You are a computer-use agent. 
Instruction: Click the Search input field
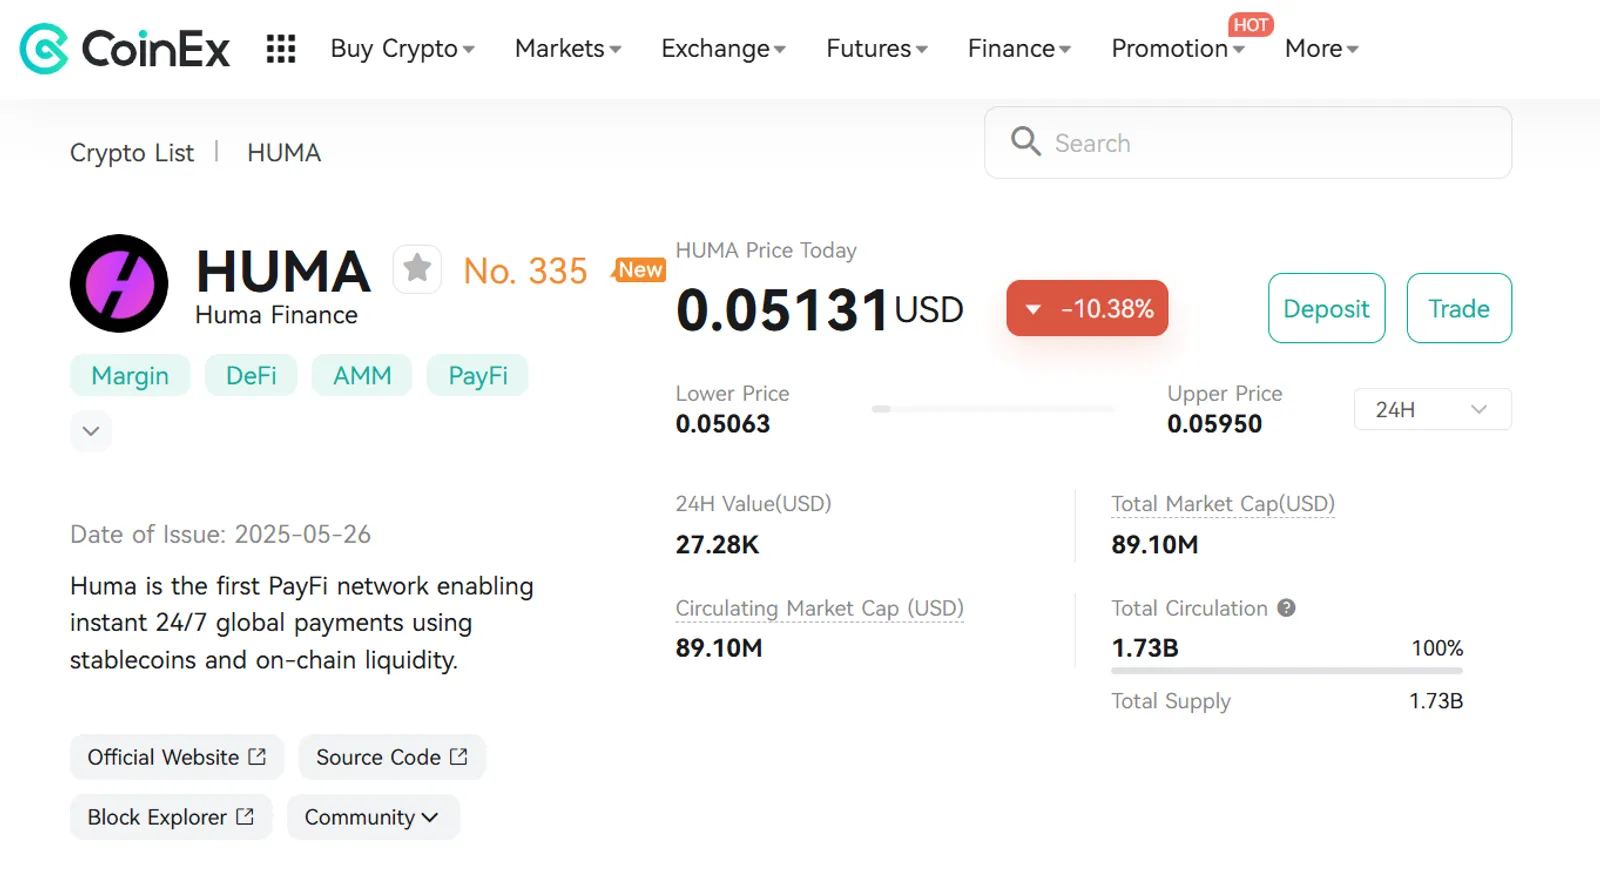click(x=1248, y=143)
